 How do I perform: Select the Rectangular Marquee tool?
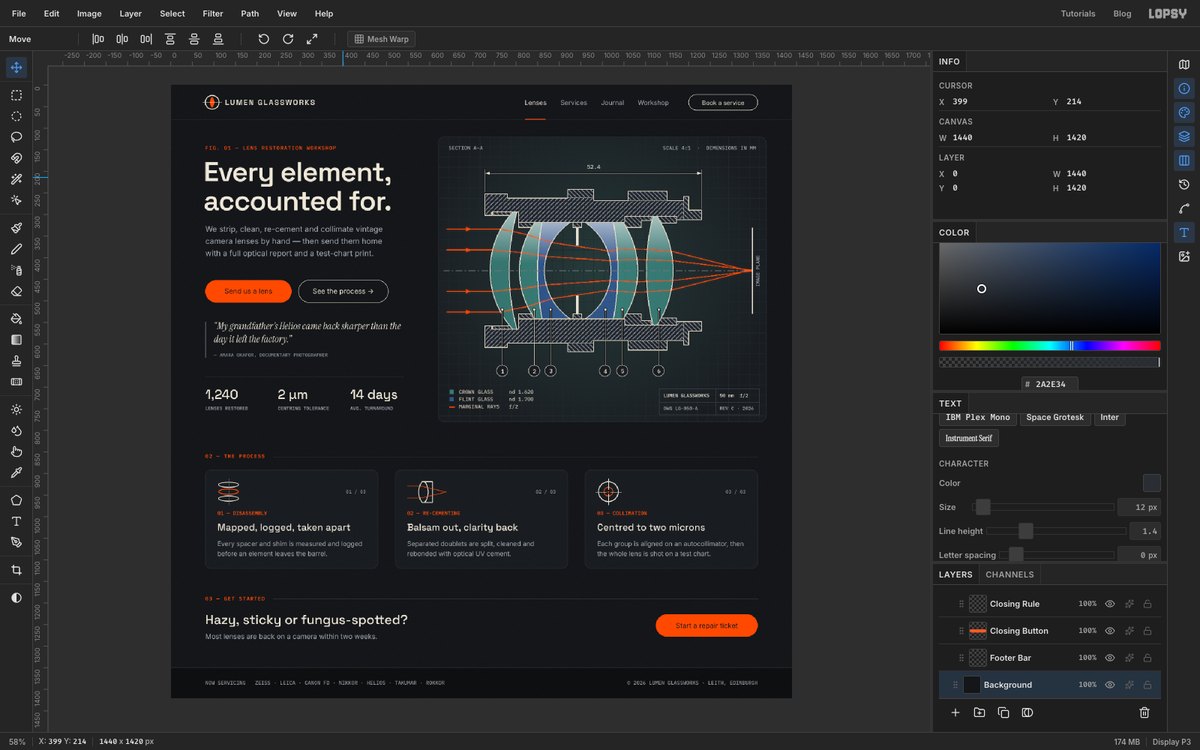point(16,95)
